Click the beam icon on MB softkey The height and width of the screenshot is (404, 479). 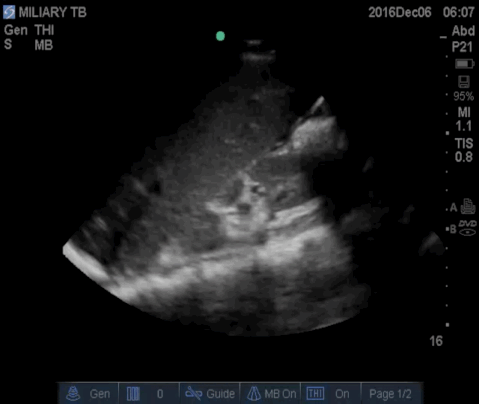[x=254, y=393]
